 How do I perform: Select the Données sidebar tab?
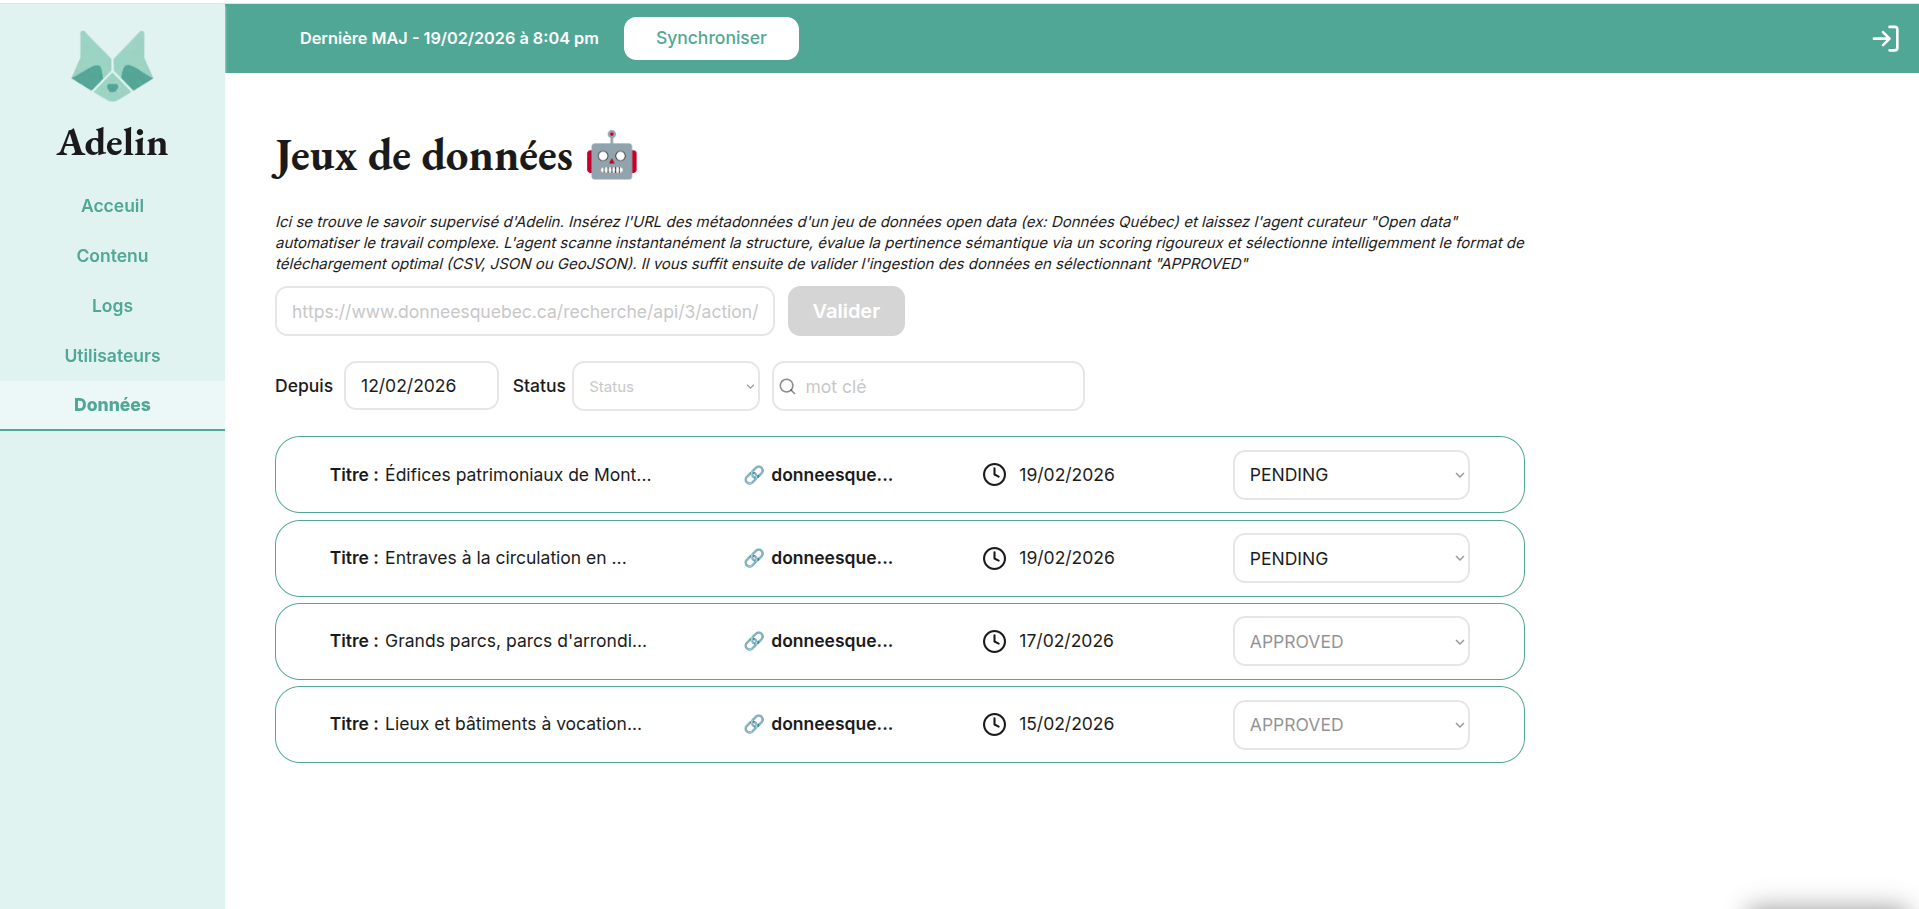(x=112, y=405)
